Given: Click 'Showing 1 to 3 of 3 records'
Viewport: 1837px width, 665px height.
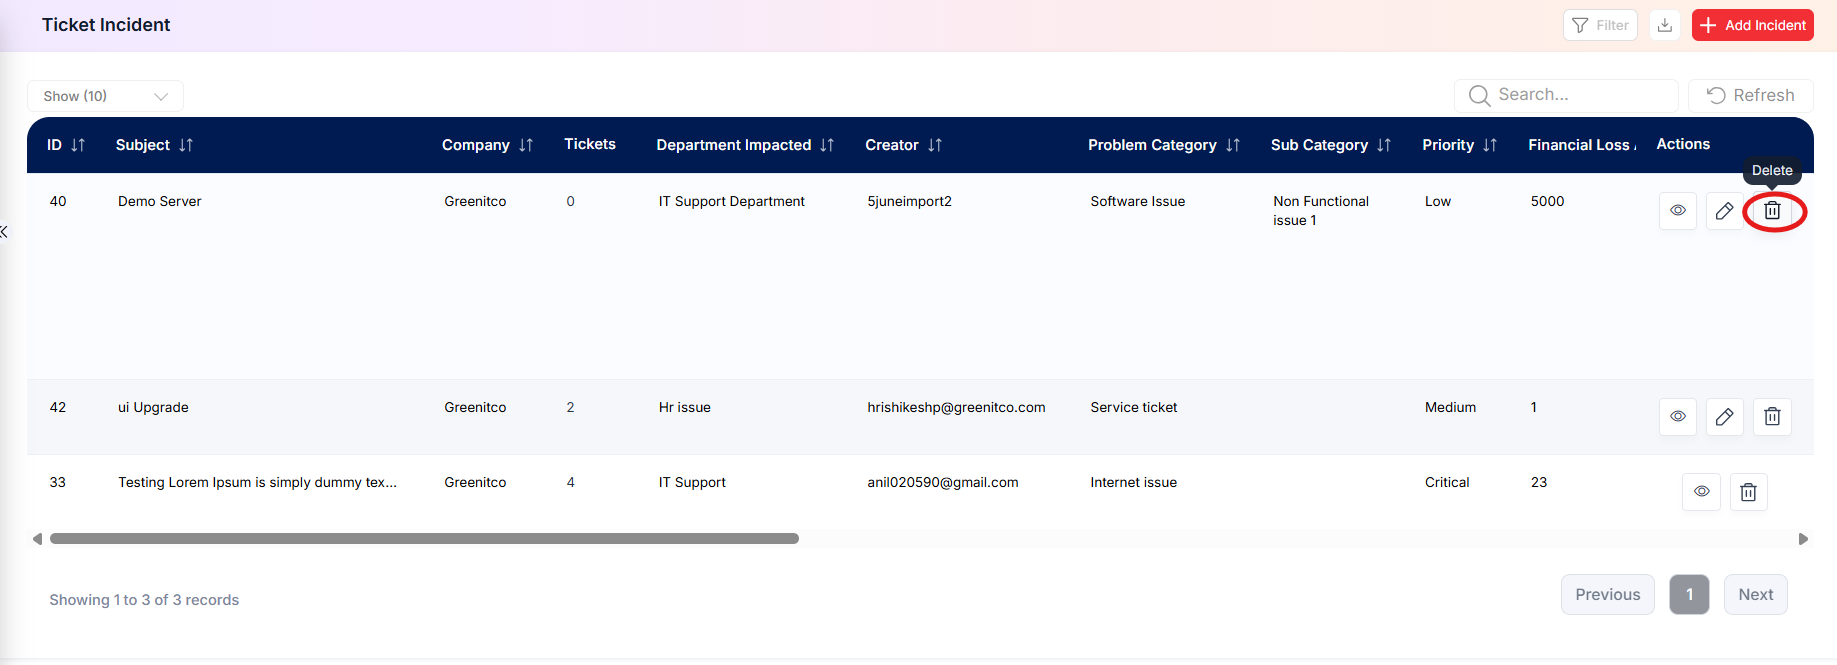Looking at the screenshot, I should [144, 600].
